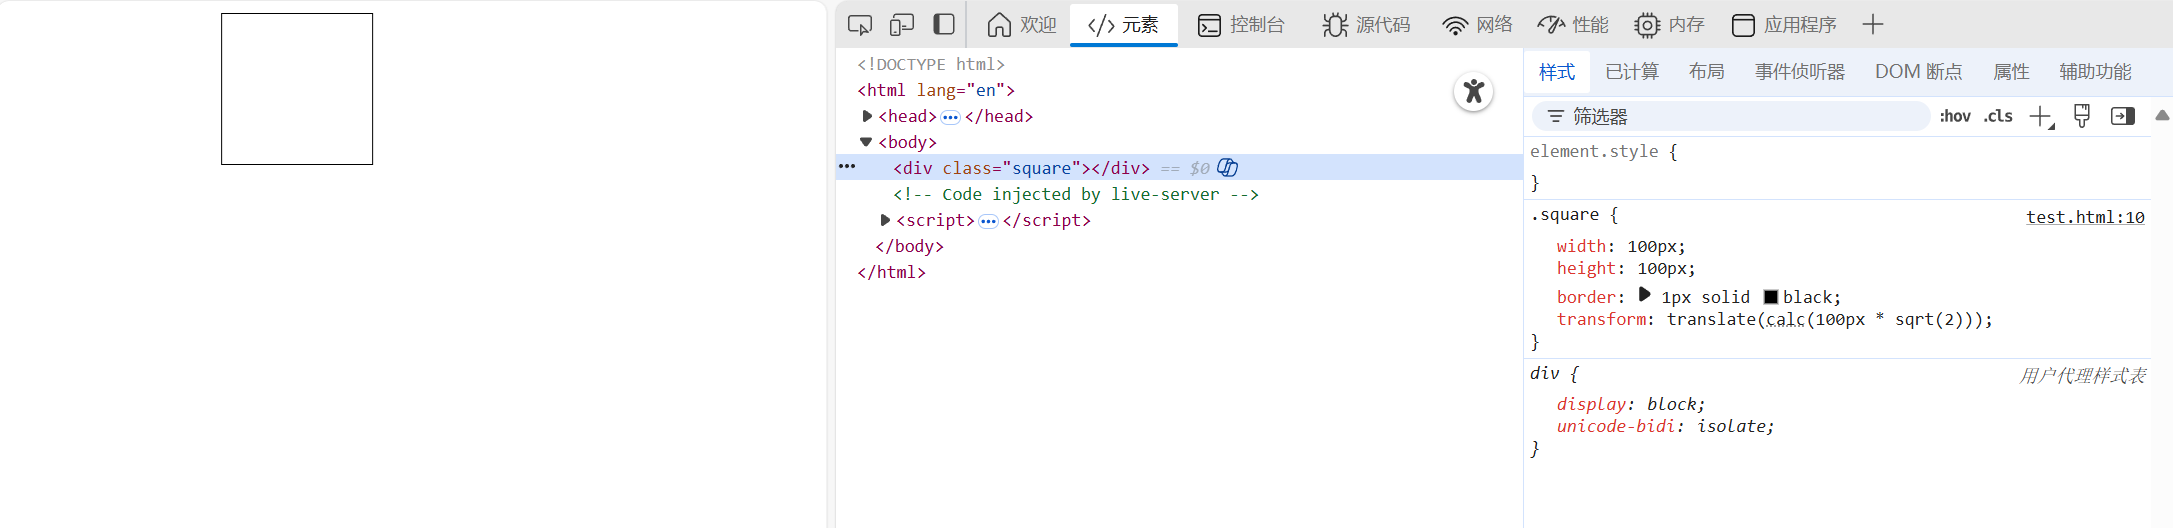Viewport: 2173px width, 528px height.
Task: Toggle the .cls class editor
Action: point(1998,117)
